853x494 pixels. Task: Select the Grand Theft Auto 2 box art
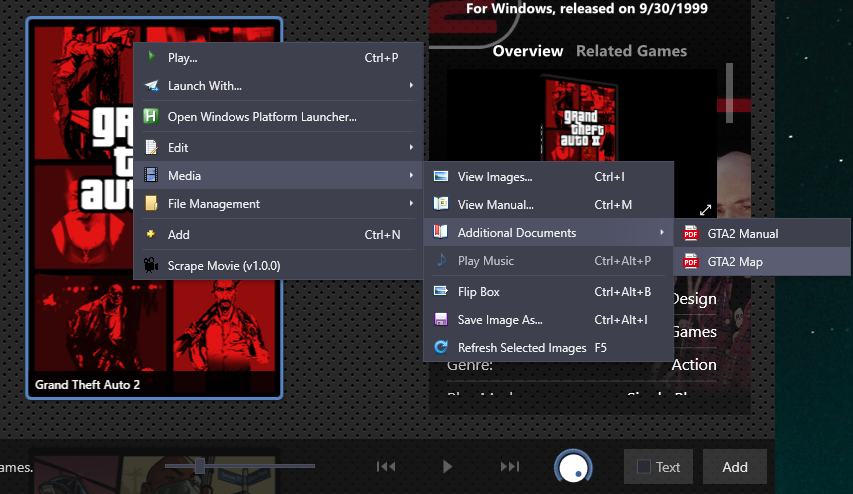click(x=154, y=208)
